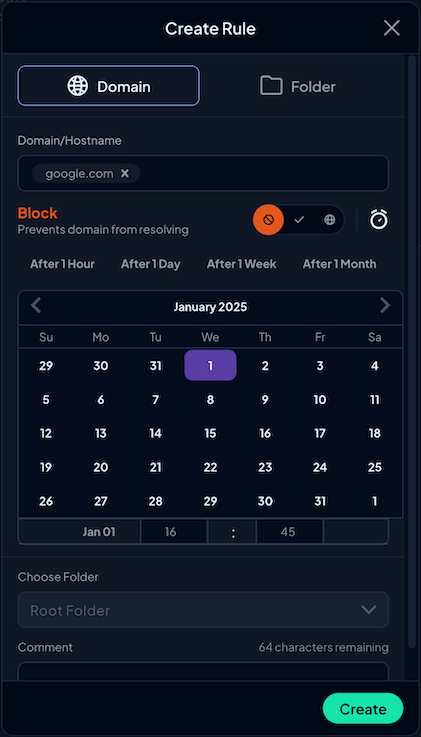The width and height of the screenshot is (421, 737).
Task: Choose the After 1 Week preset
Action: [242, 264]
